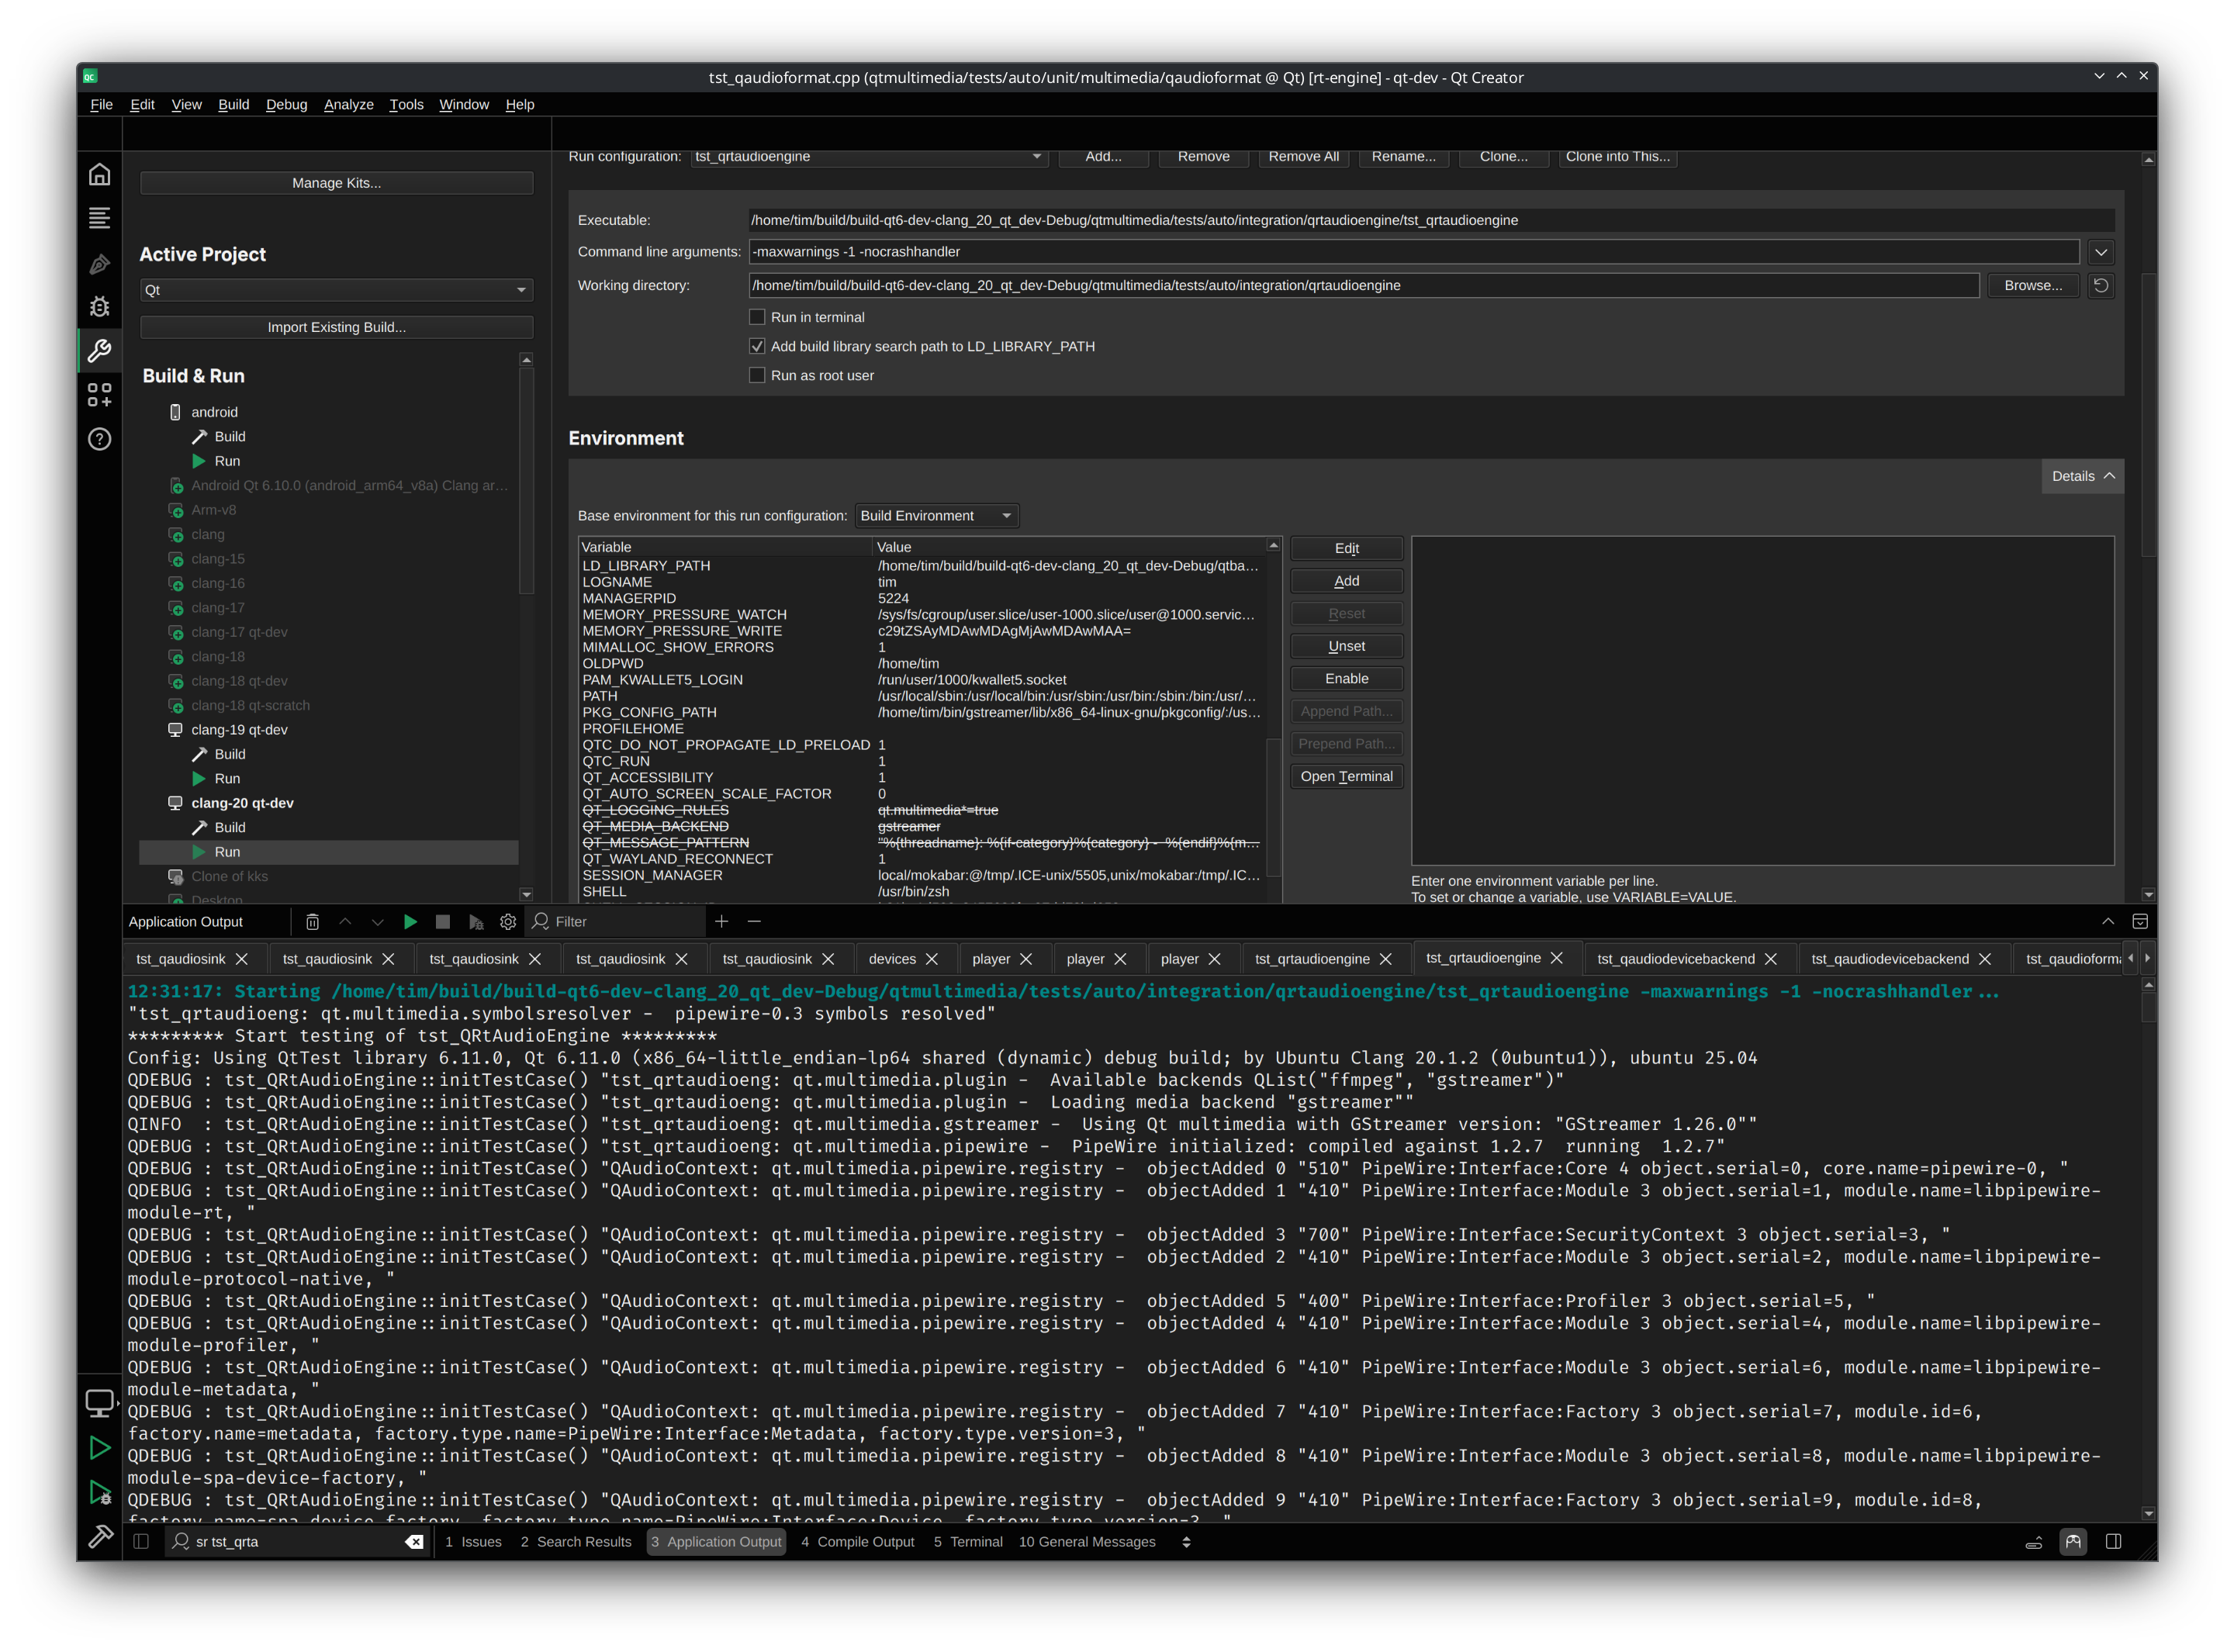Viewport: 2234px width, 1652px height.
Task: Close the output pane with the panel icon
Action: coord(2140,922)
